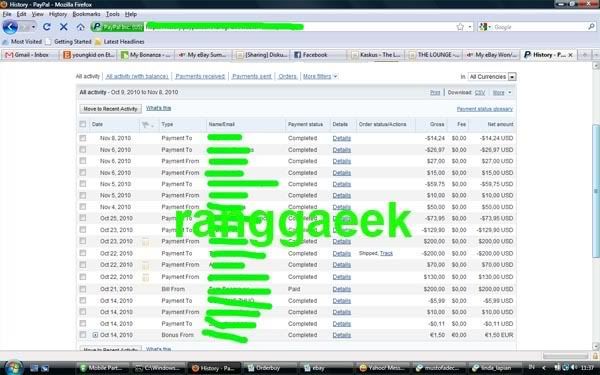Click the Firefox back arrow button
The height and width of the screenshot is (375, 600).
[x=10, y=27]
